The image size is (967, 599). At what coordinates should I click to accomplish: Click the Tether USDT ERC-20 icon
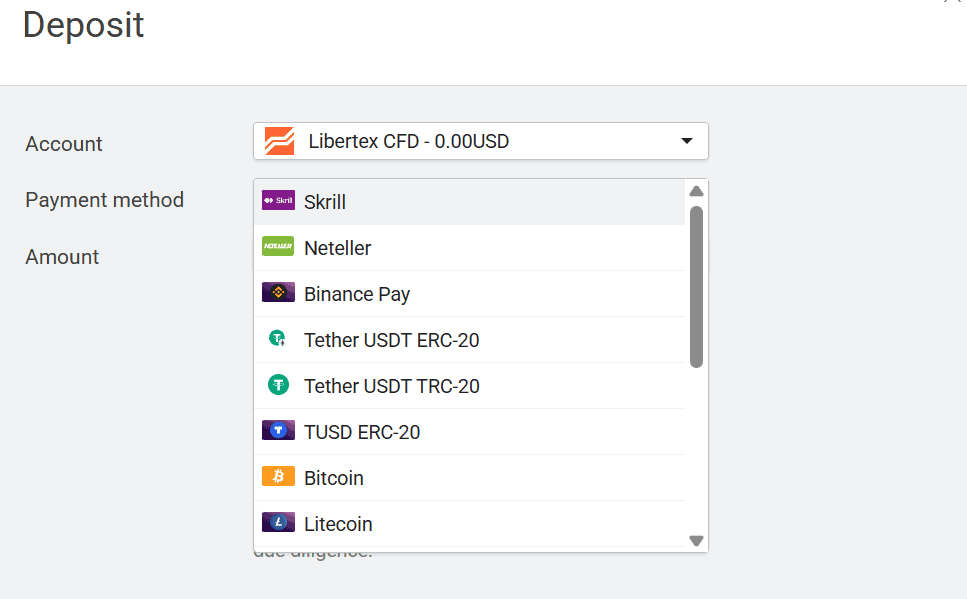277,339
